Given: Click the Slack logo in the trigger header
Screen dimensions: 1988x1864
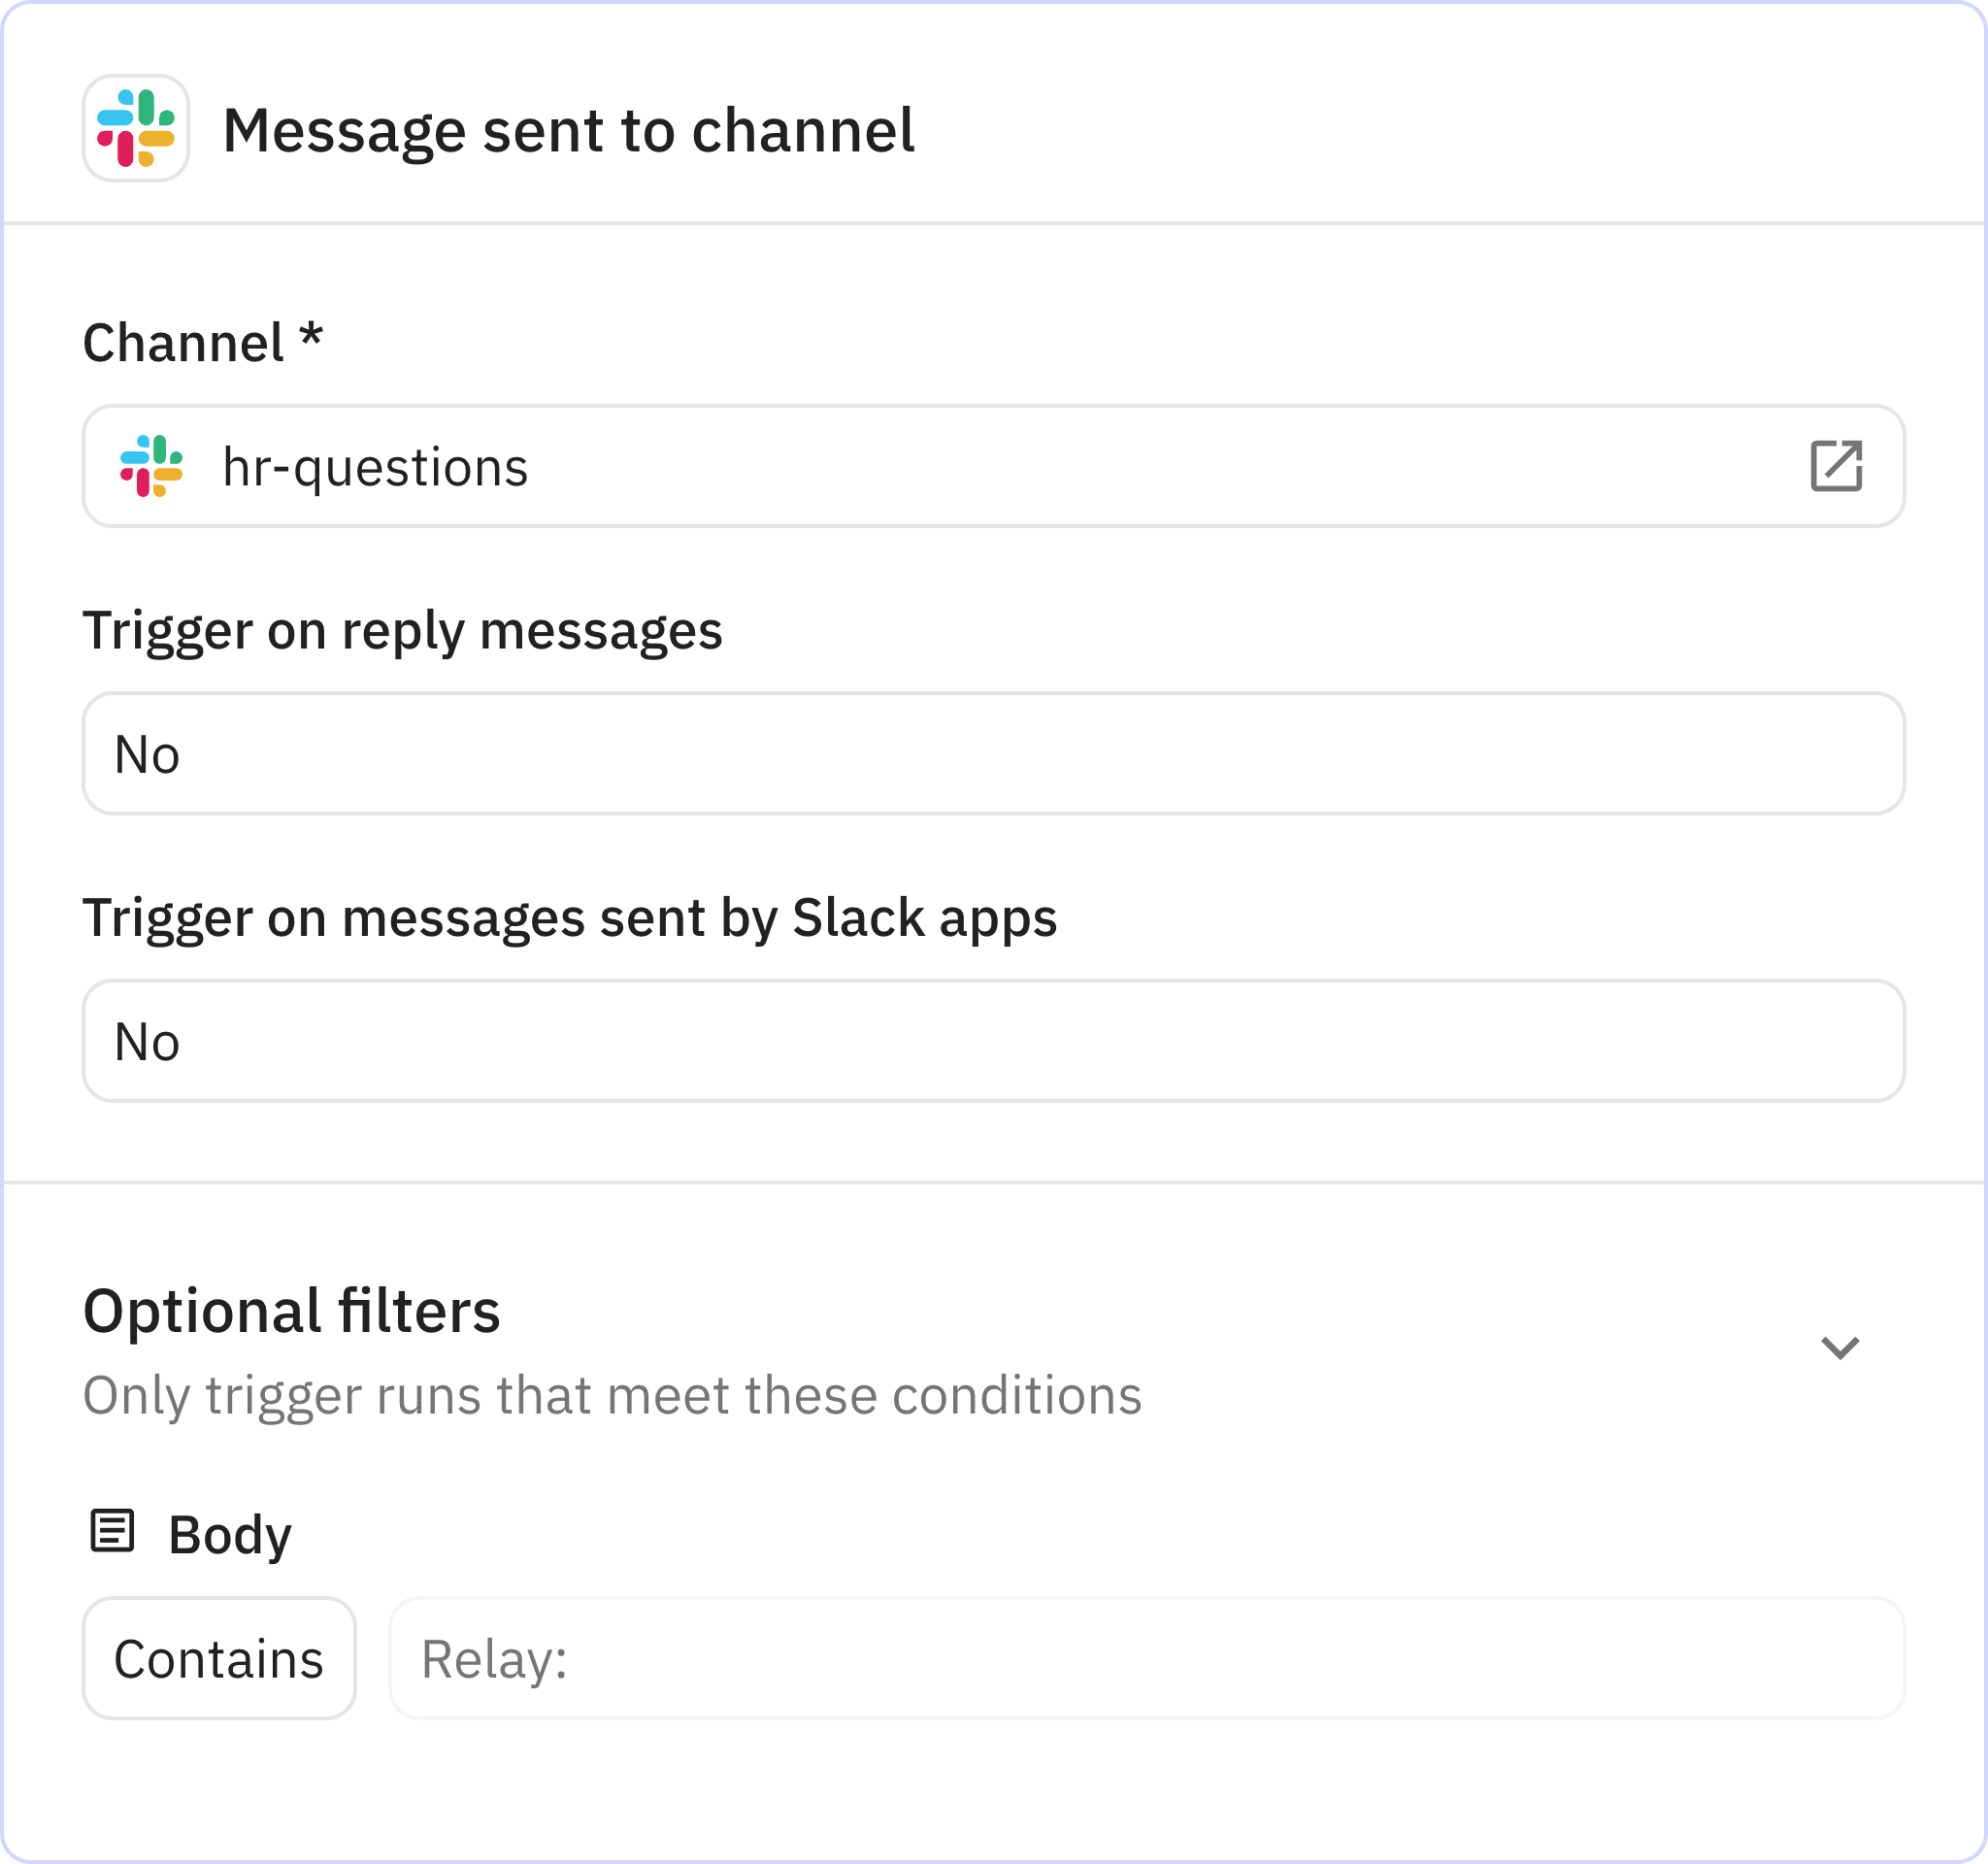Looking at the screenshot, I should point(136,130).
